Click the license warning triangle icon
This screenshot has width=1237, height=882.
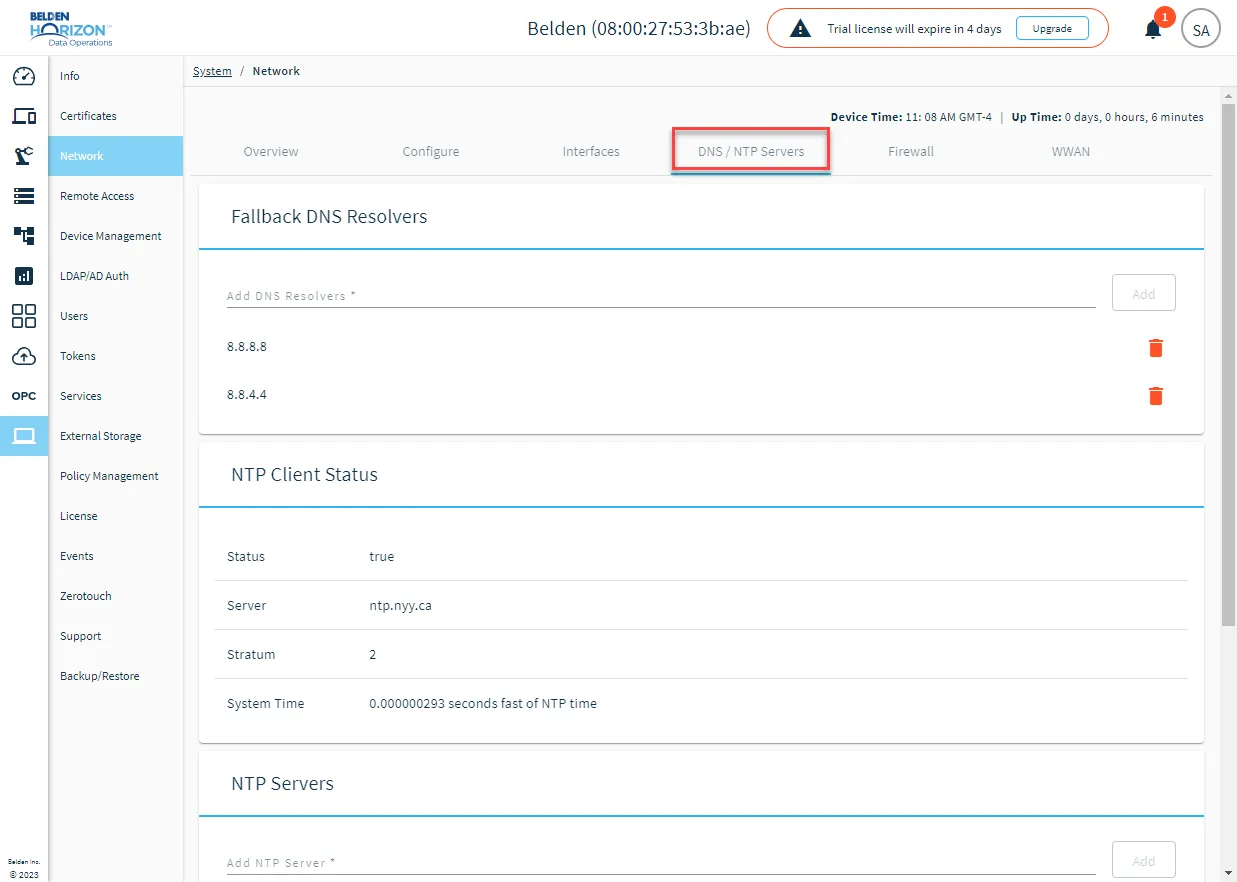pyautogui.click(x=800, y=29)
